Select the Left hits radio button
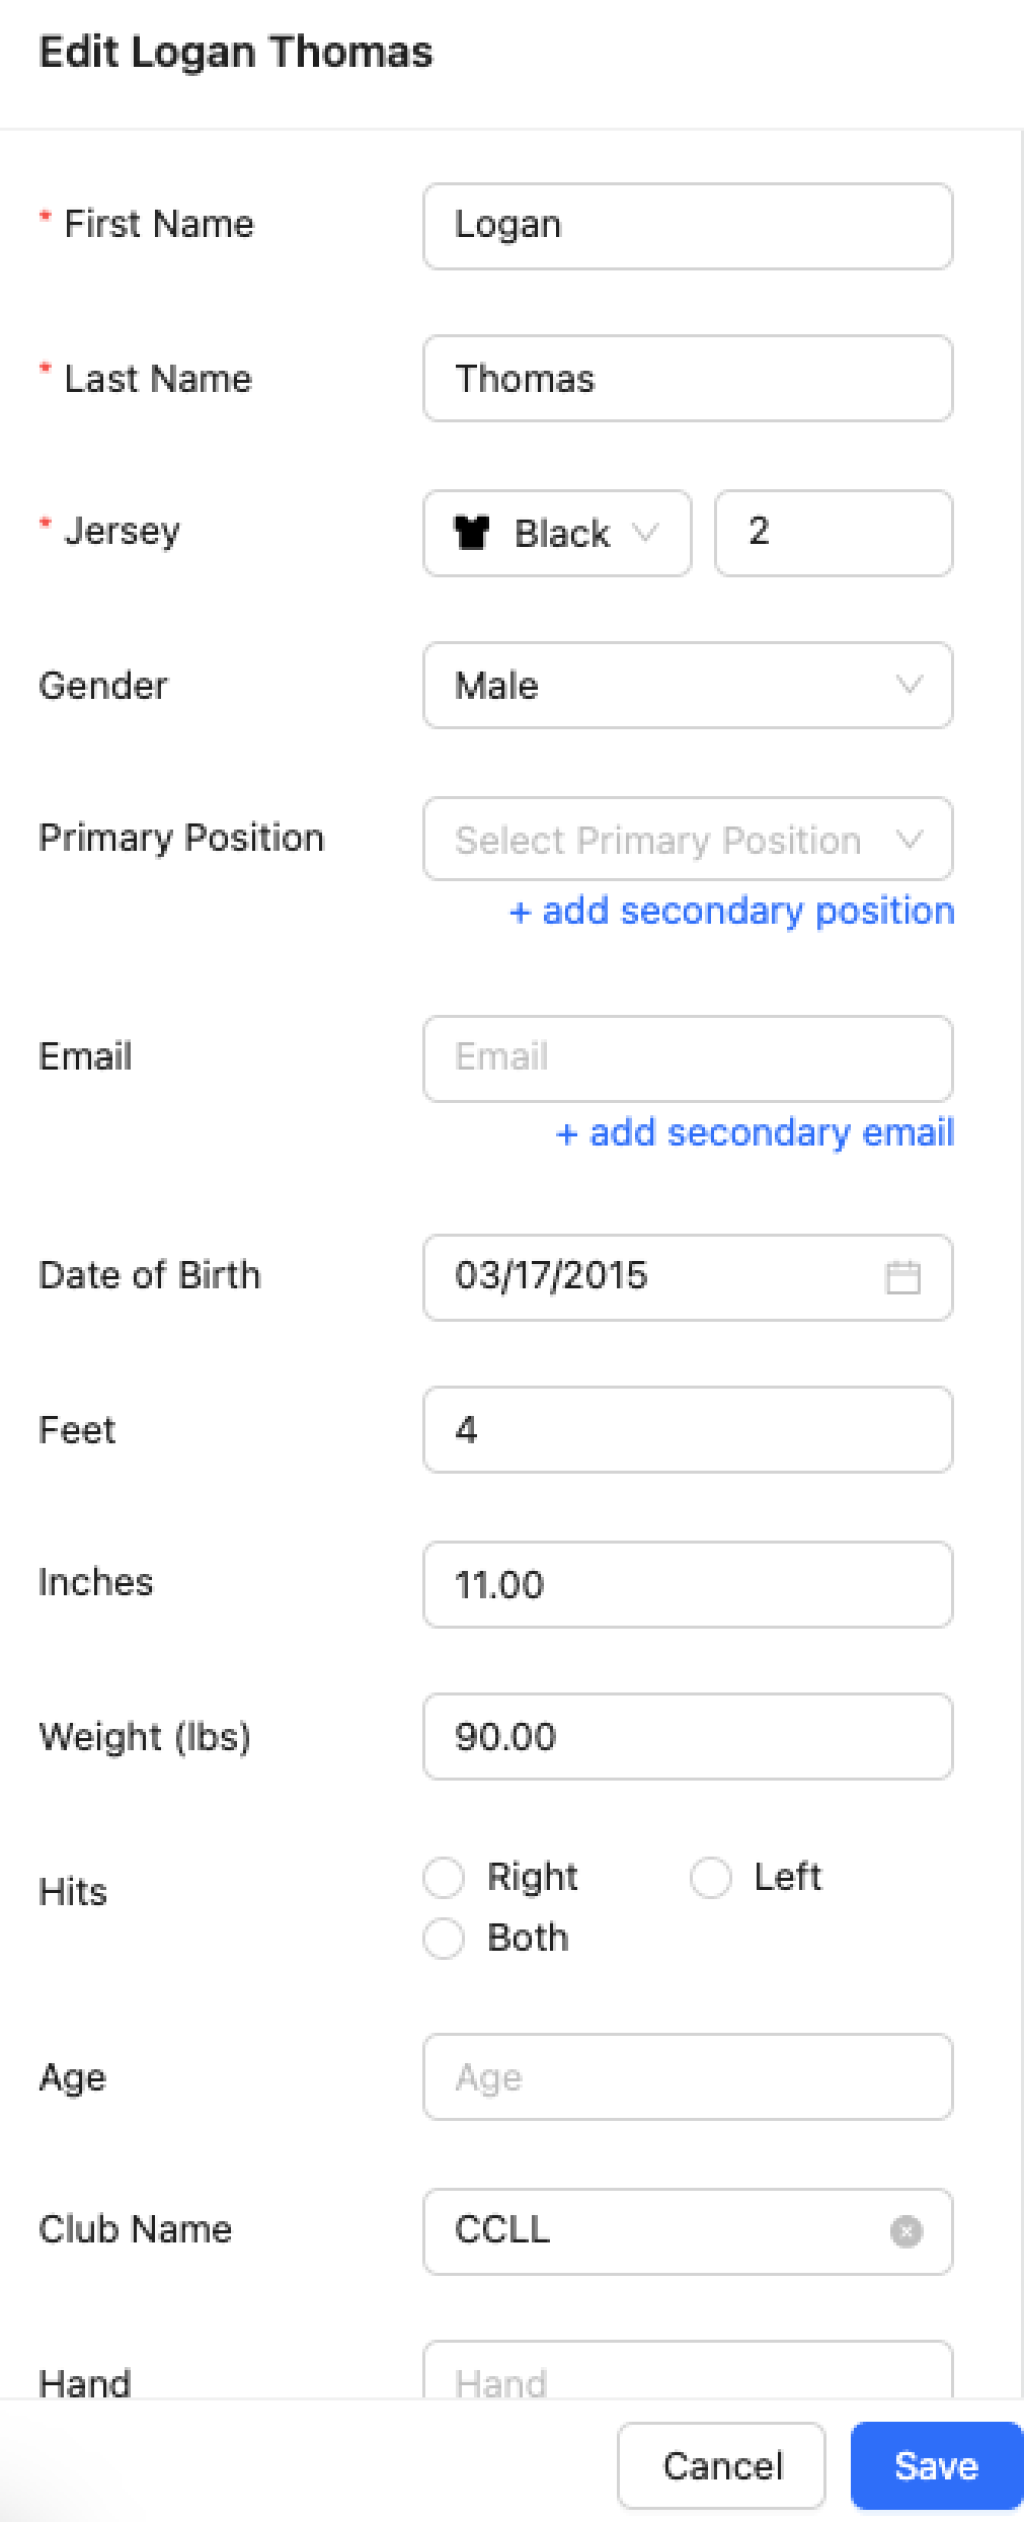 711,1877
